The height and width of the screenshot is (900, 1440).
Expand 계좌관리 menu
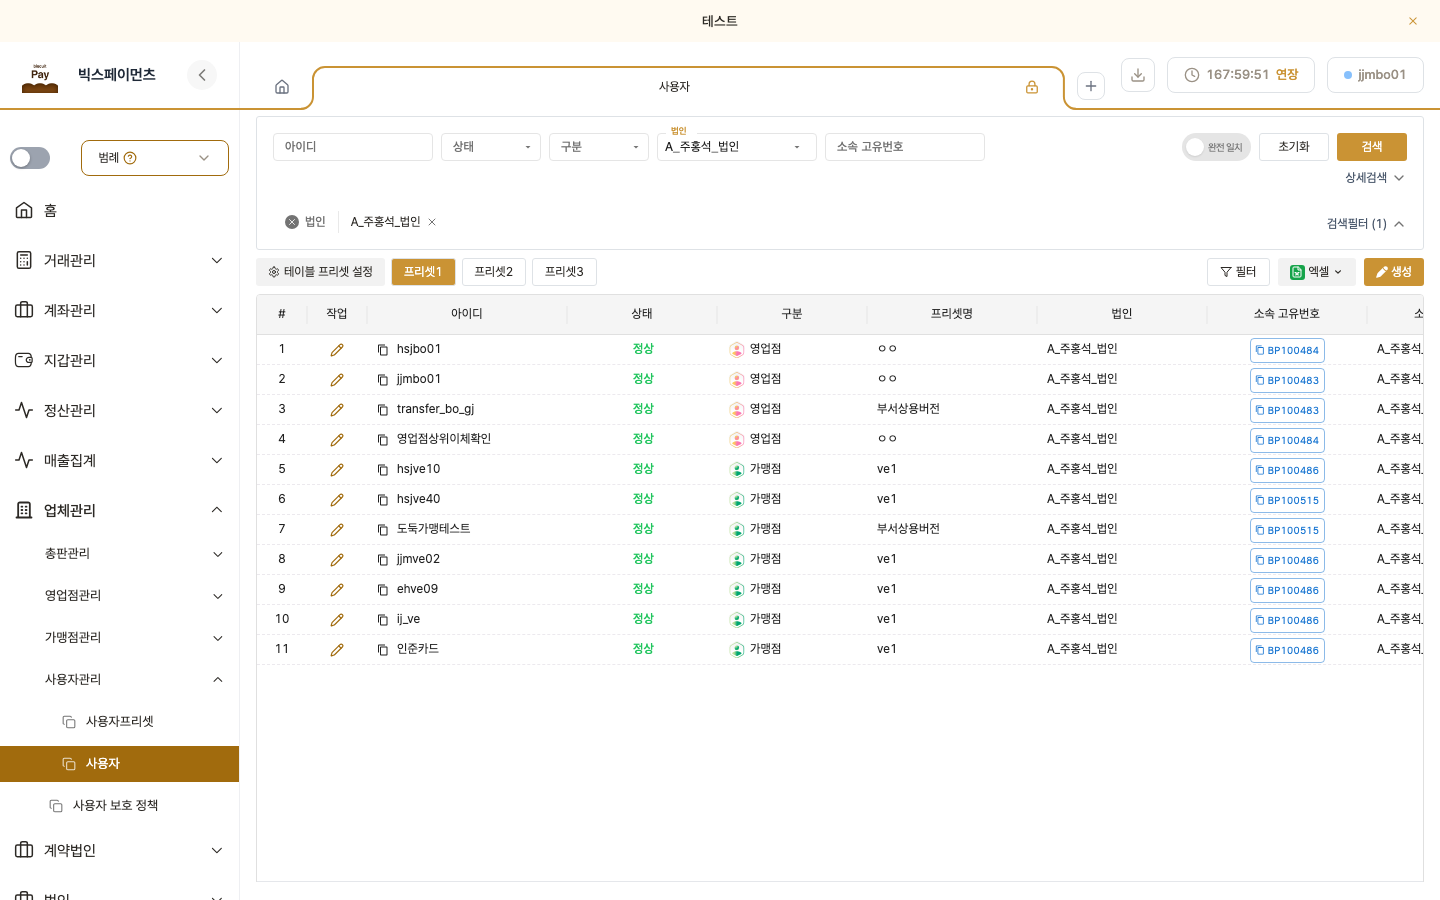click(120, 310)
